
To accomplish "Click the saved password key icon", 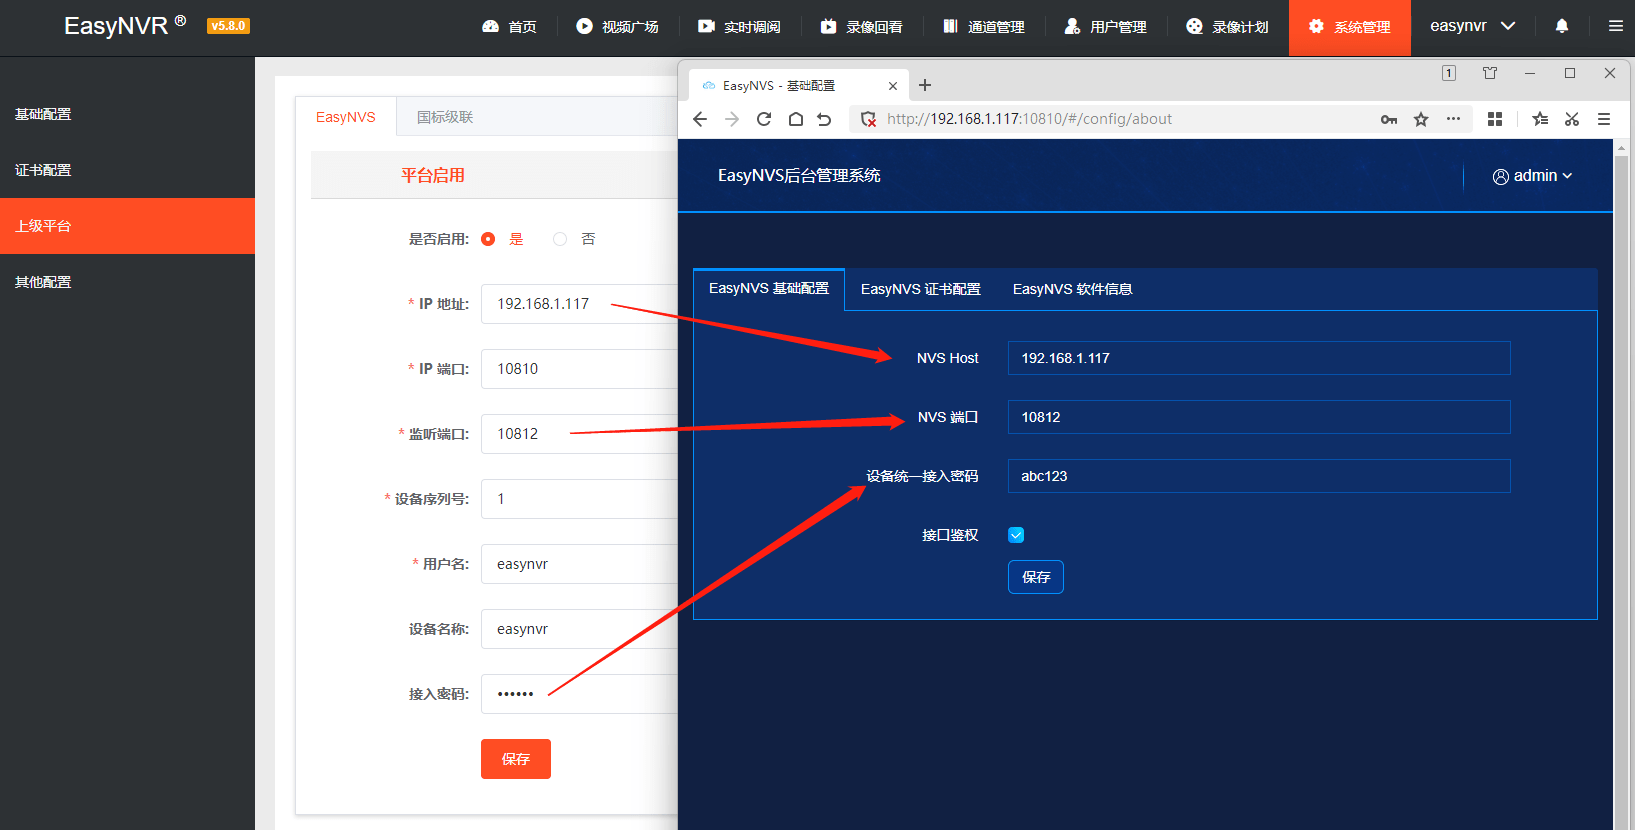I will (1389, 119).
